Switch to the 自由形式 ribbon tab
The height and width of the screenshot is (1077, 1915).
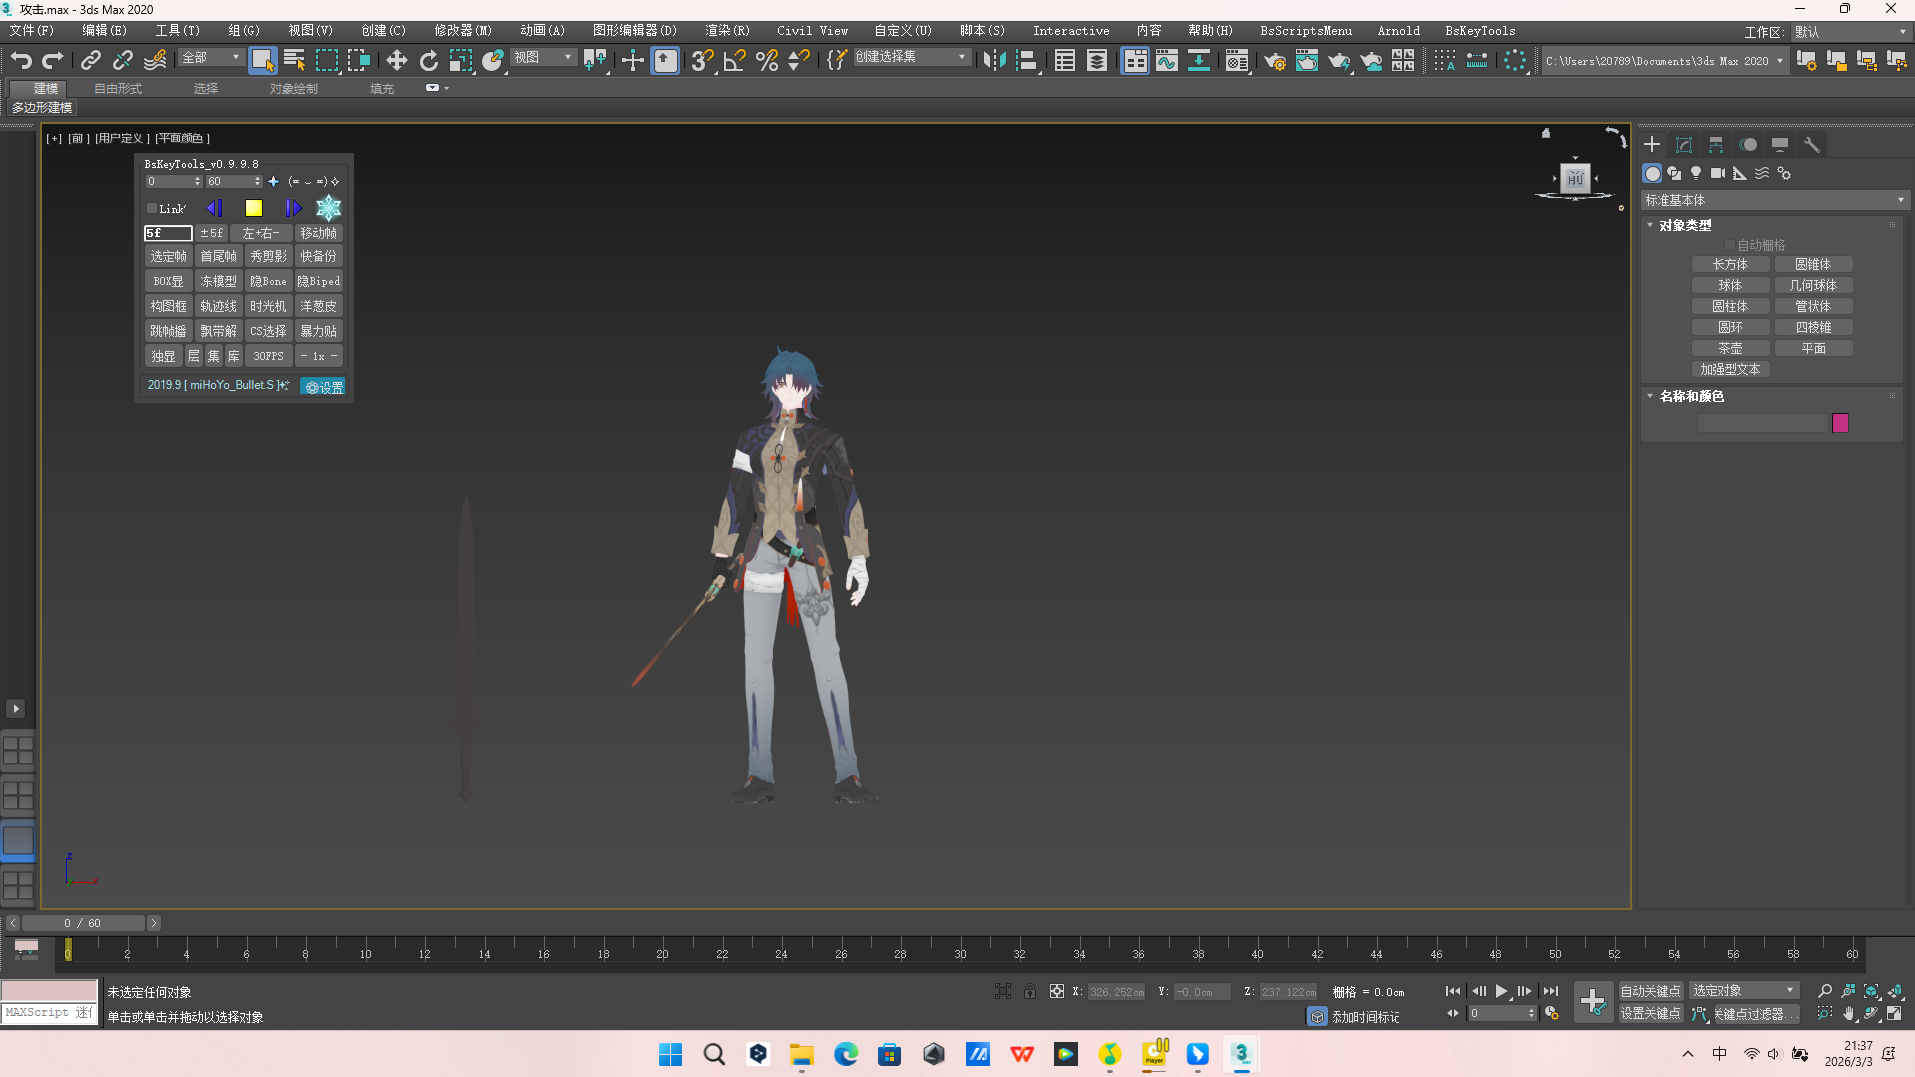[118, 89]
